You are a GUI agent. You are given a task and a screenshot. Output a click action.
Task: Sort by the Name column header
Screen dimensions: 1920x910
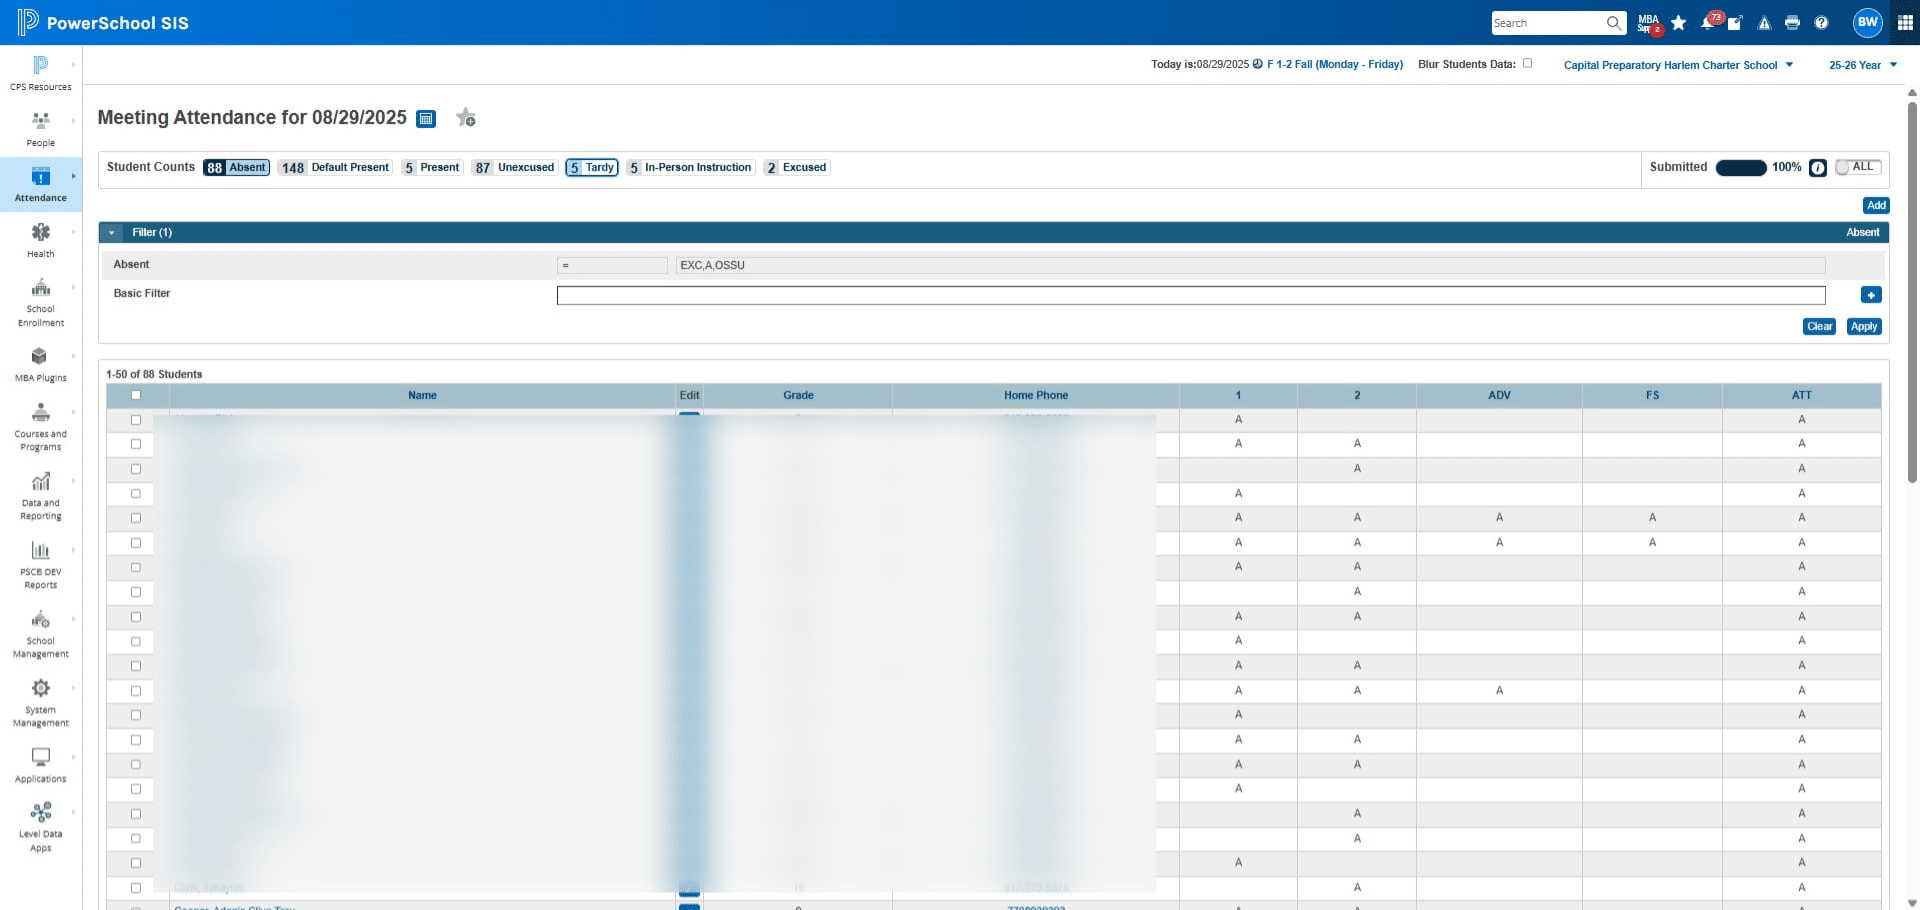[422, 395]
